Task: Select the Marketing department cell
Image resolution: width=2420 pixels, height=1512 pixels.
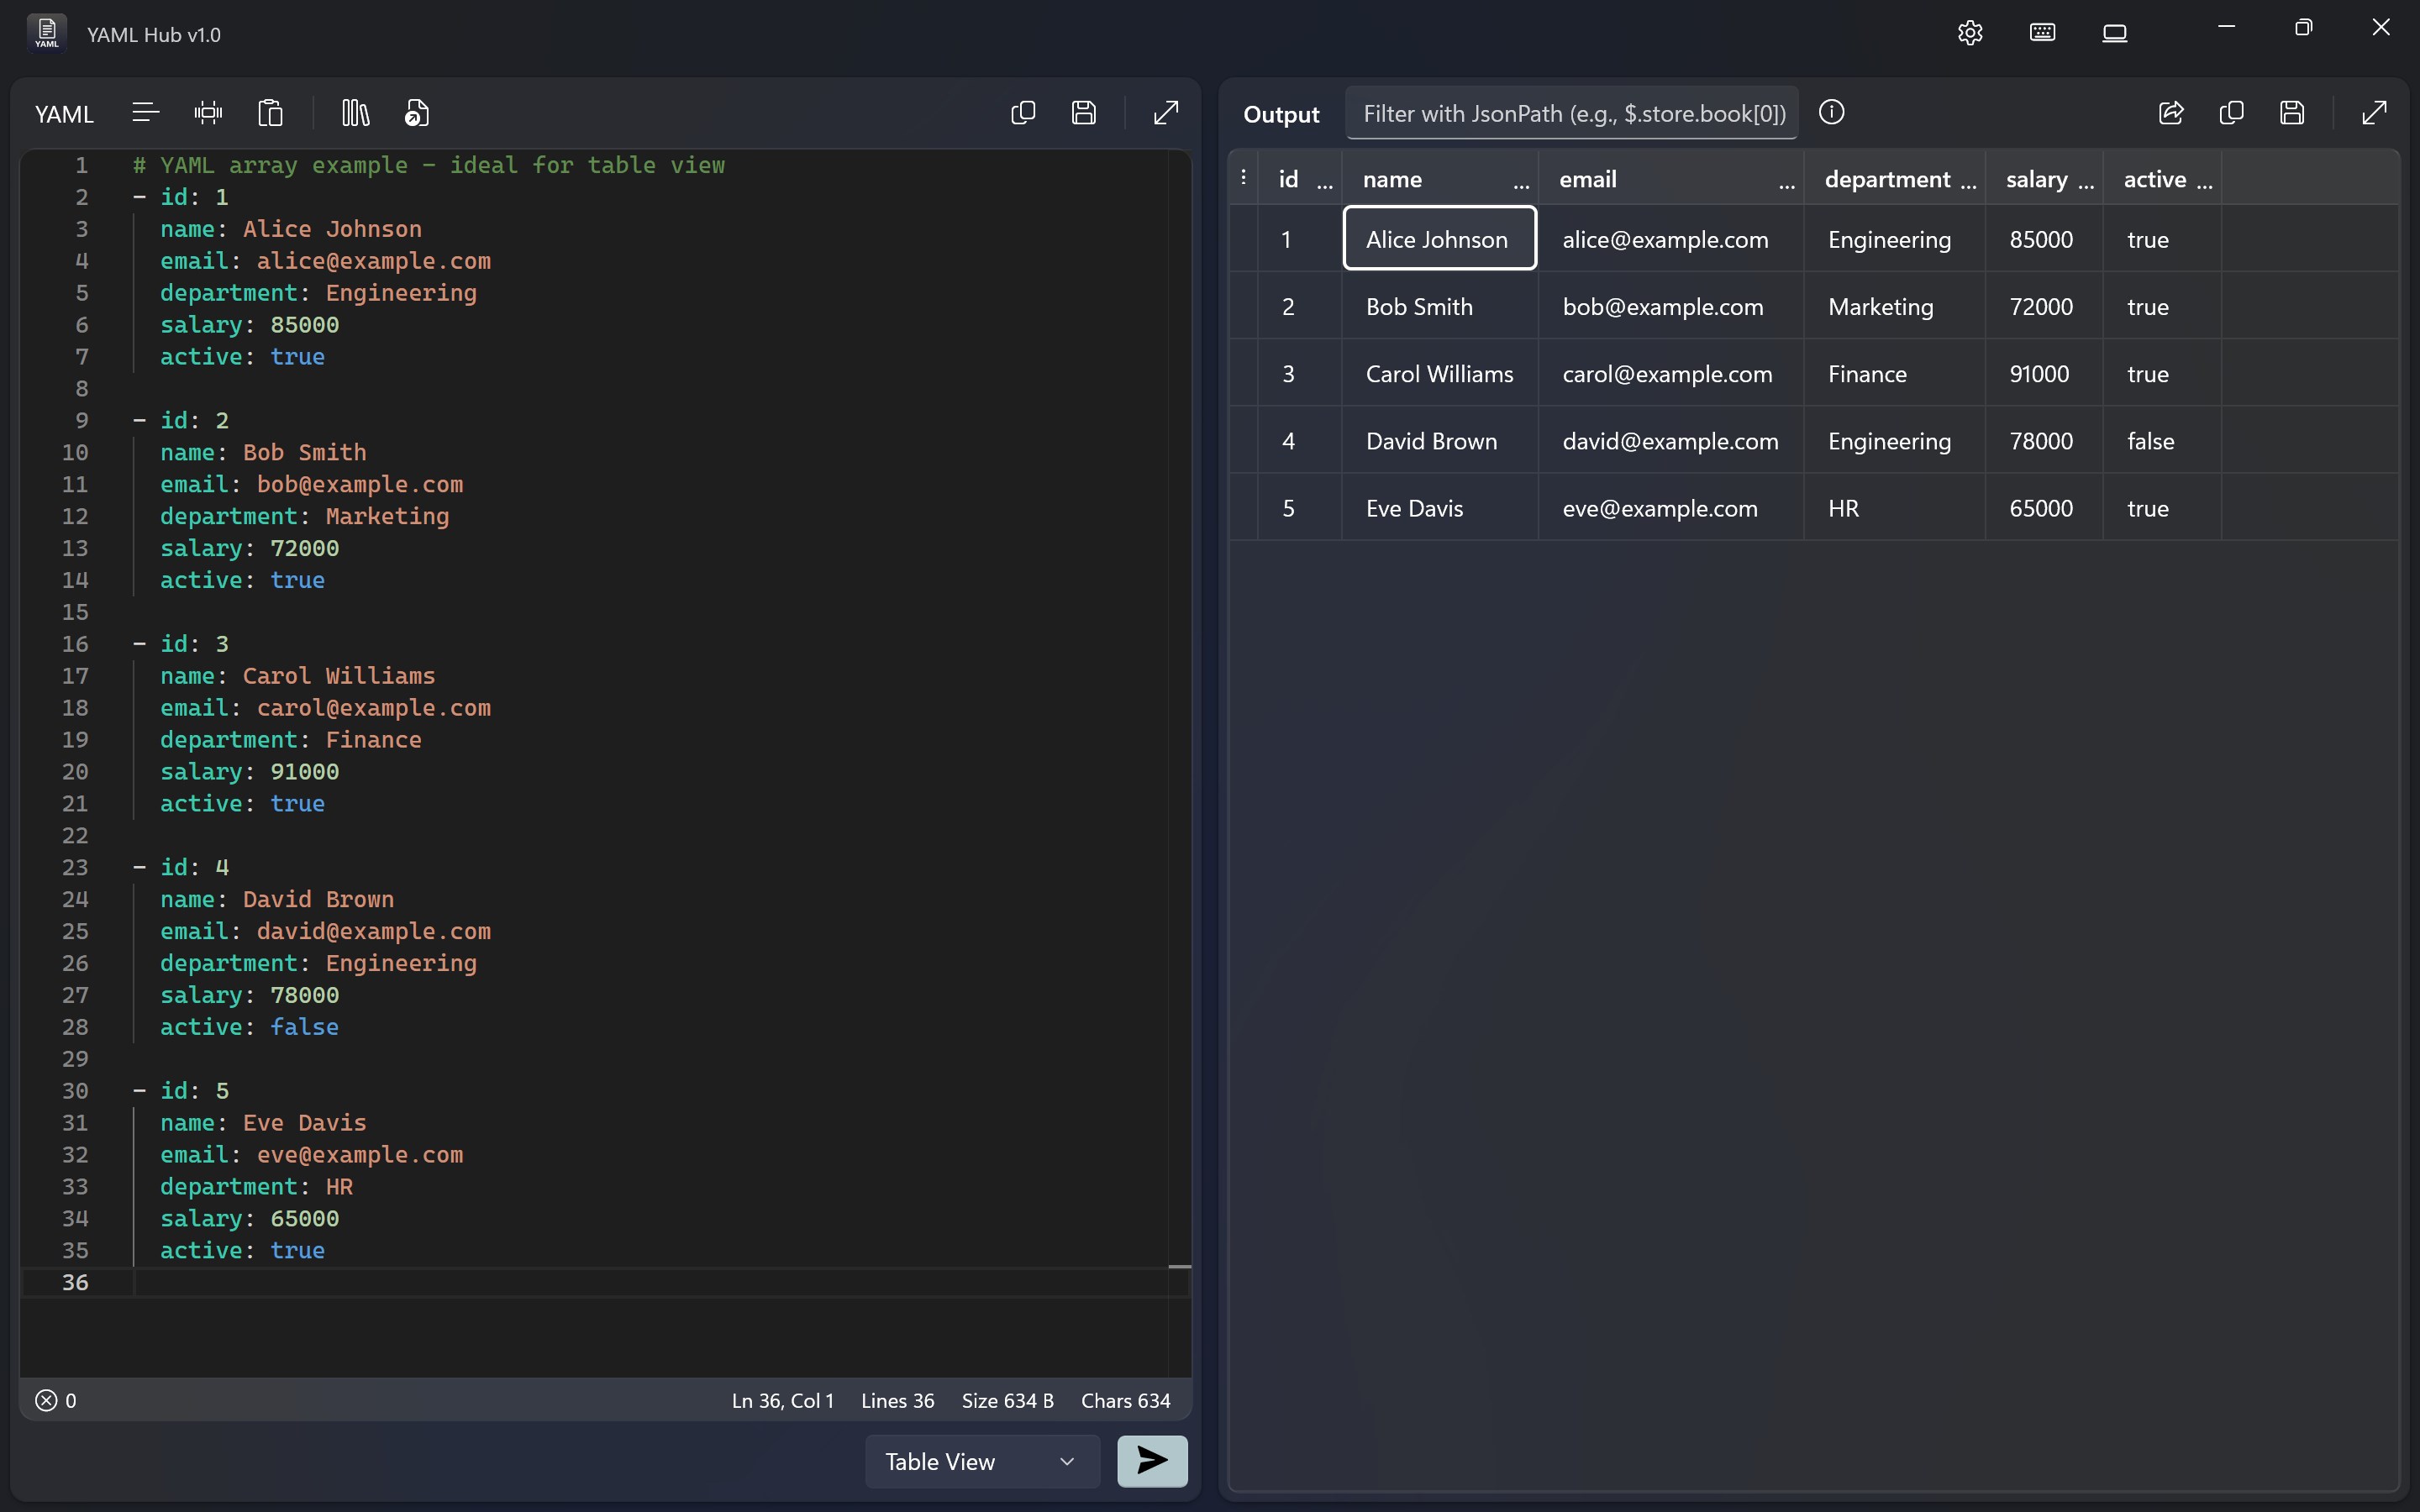Action: pyautogui.click(x=1894, y=306)
